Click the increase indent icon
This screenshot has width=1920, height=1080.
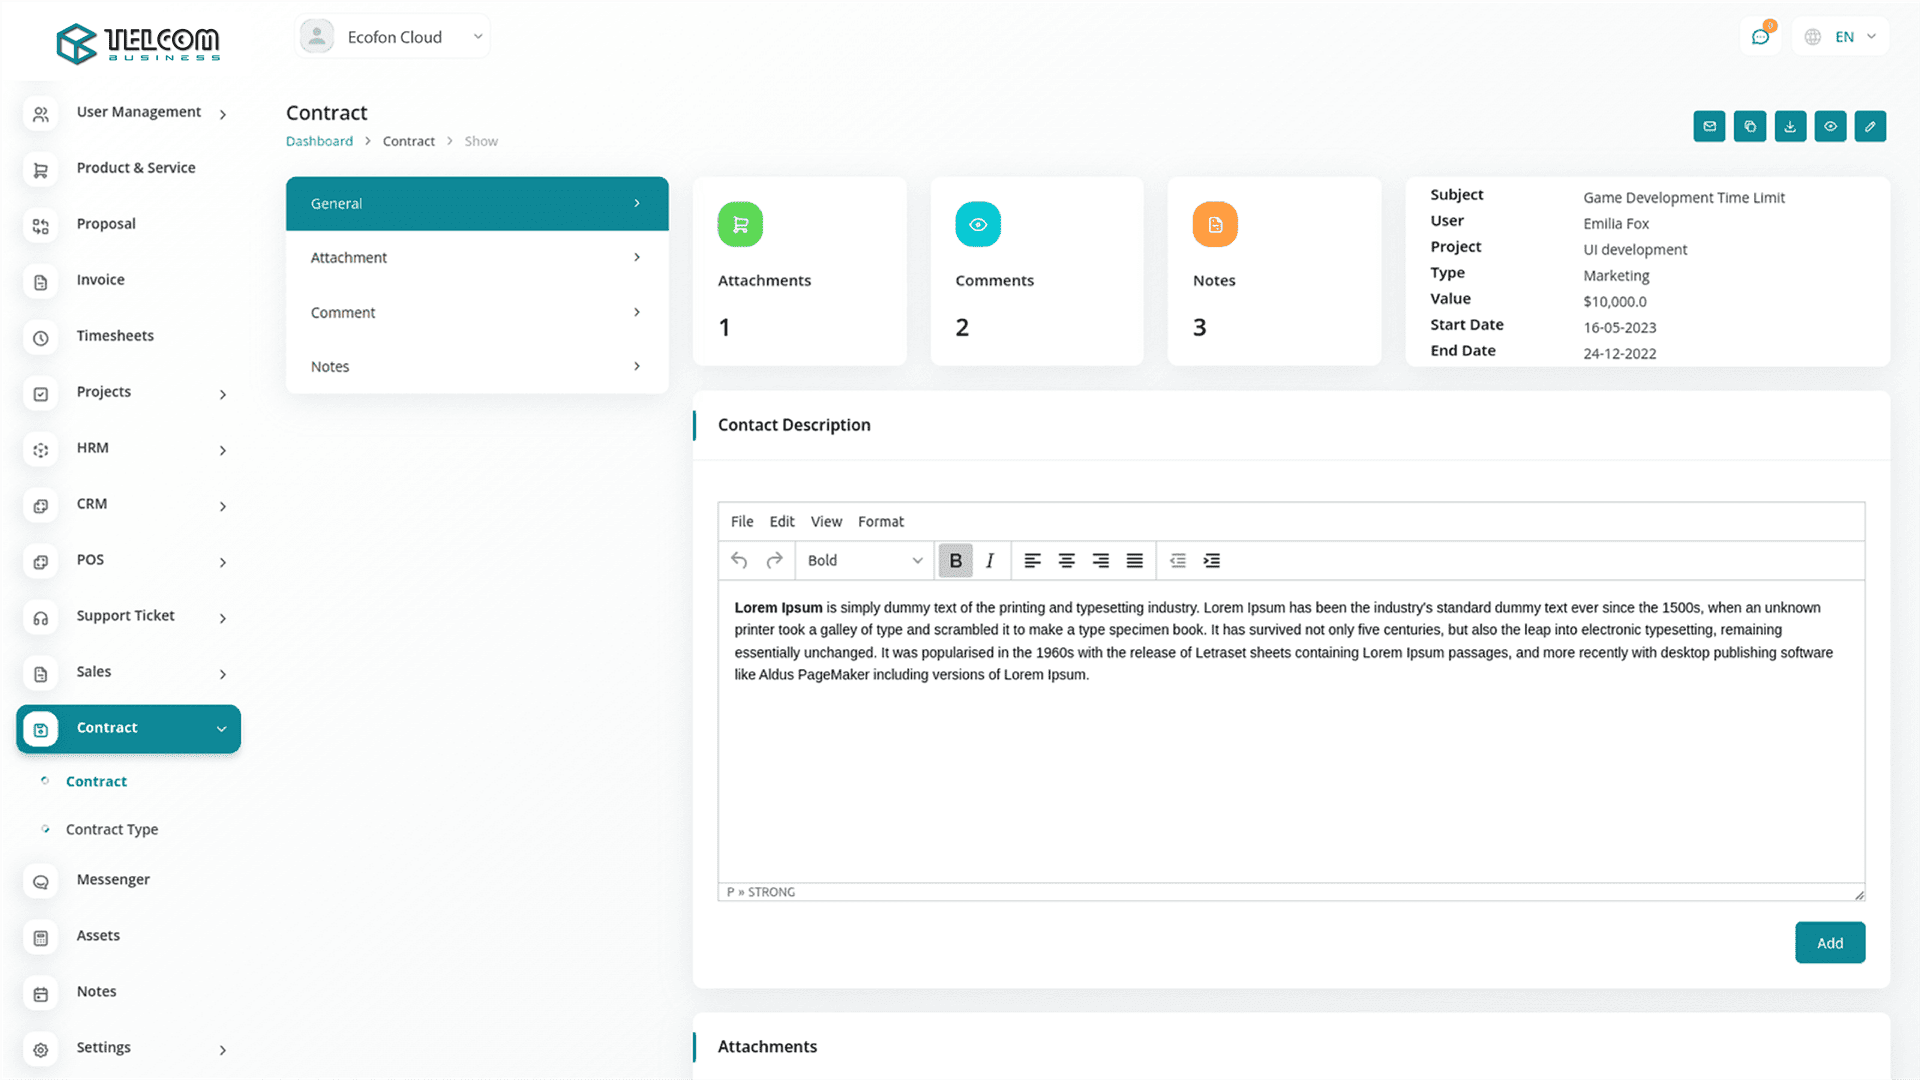(1211, 561)
